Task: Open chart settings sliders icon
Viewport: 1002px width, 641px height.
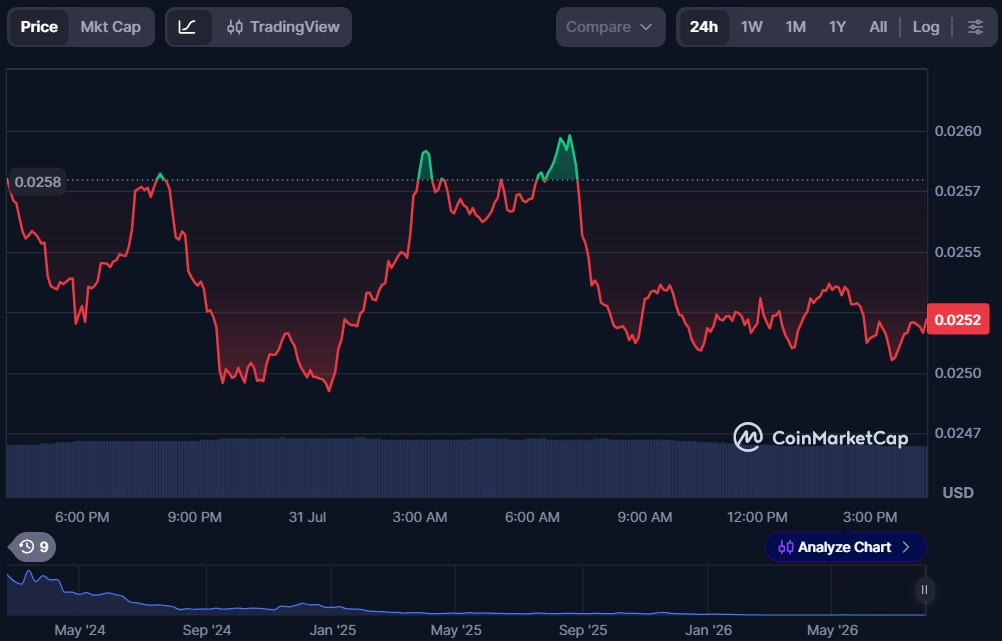Action: [975, 27]
